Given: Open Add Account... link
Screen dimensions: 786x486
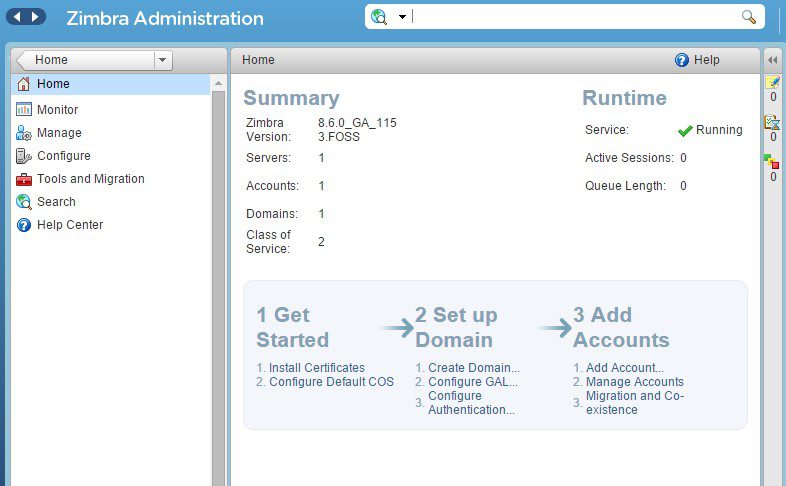Looking at the screenshot, I should pos(625,368).
